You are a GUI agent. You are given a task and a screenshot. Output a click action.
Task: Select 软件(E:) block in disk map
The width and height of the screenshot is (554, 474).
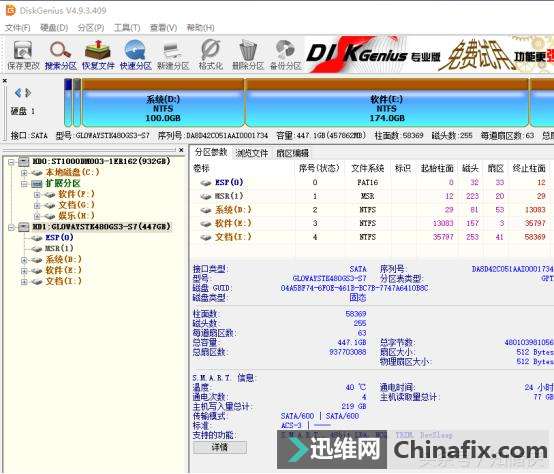(387, 103)
